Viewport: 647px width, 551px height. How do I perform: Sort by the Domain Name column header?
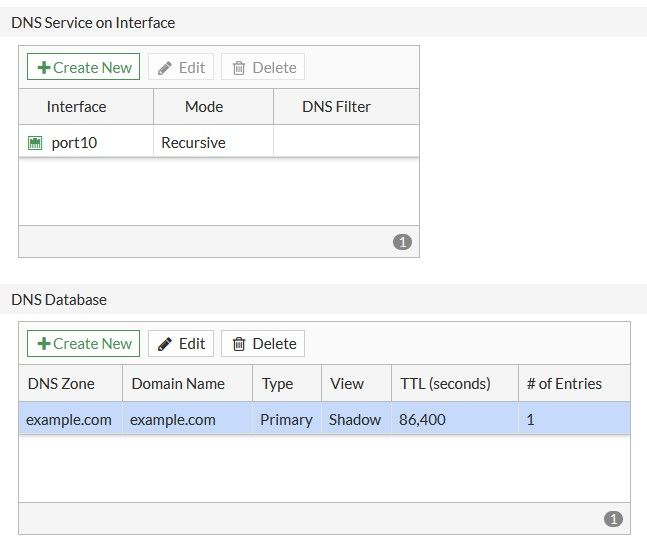click(178, 383)
